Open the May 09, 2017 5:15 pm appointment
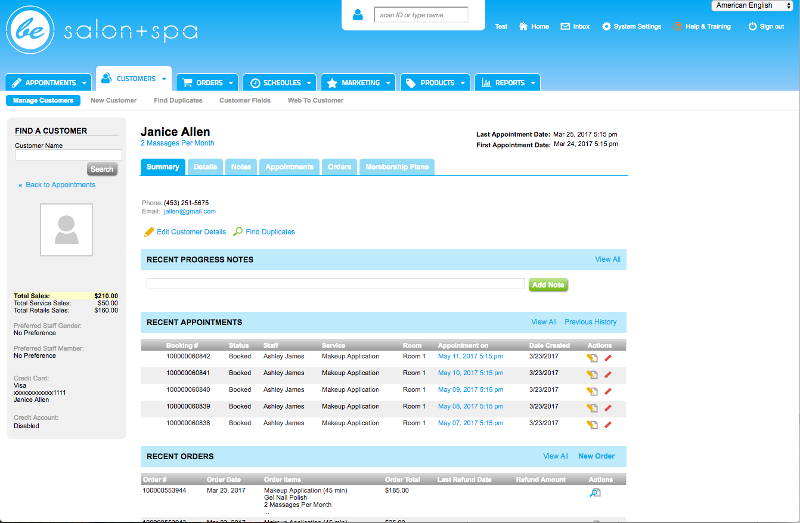Screen dimensions: 800x523 click(x=470, y=389)
